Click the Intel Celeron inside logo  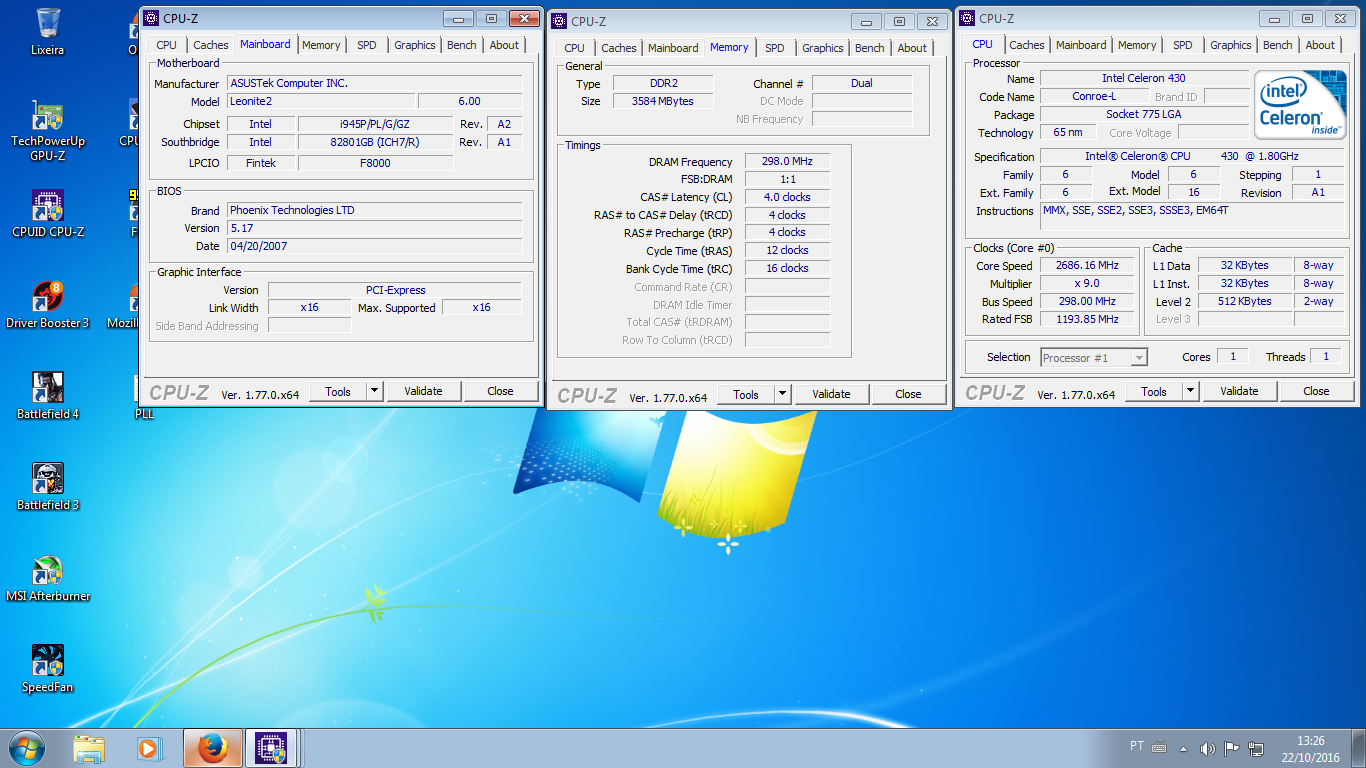pos(1301,105)
